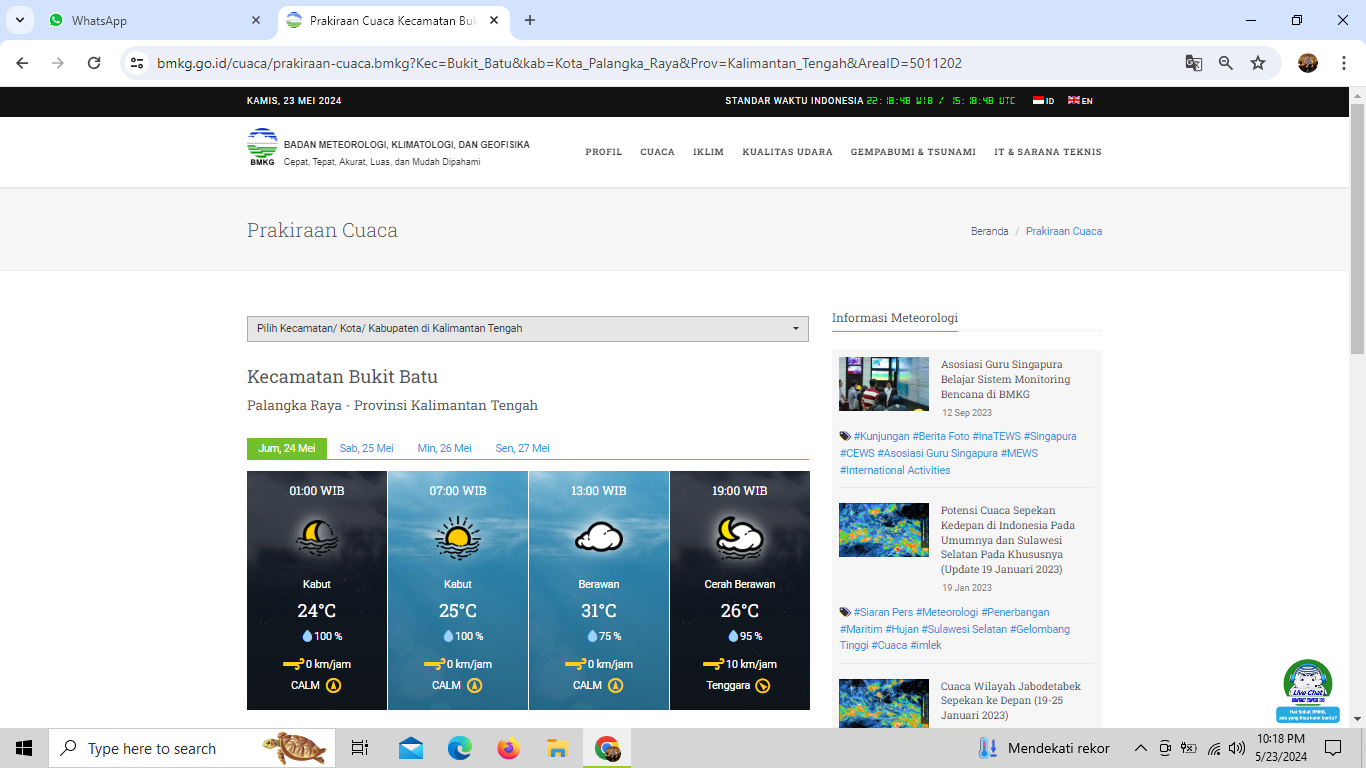The width and height of the screenshot is (1366, 768).
Task: Select the Jum, 24 Mei tab
Action: pyautogui.click(x=287, y=448)
